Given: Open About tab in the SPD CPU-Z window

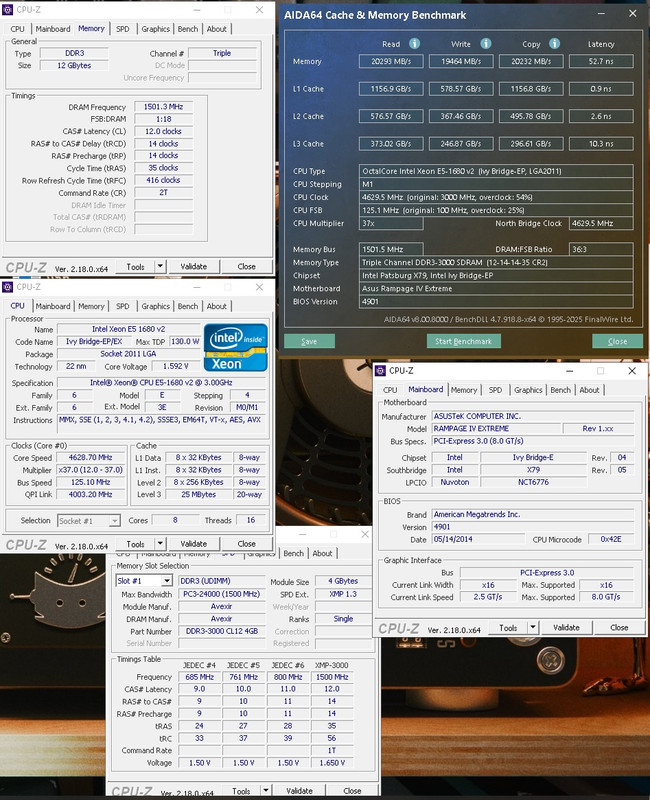Looking at the screenshot, I should pos(322,553).
